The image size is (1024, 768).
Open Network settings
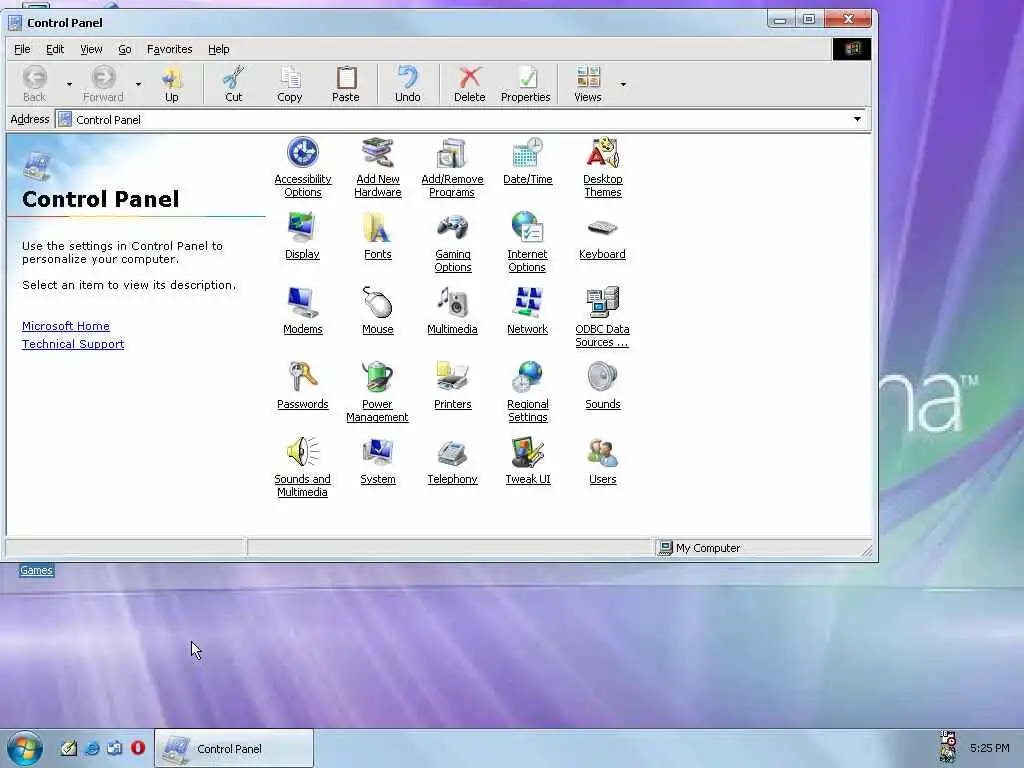(x=527, y=311)
